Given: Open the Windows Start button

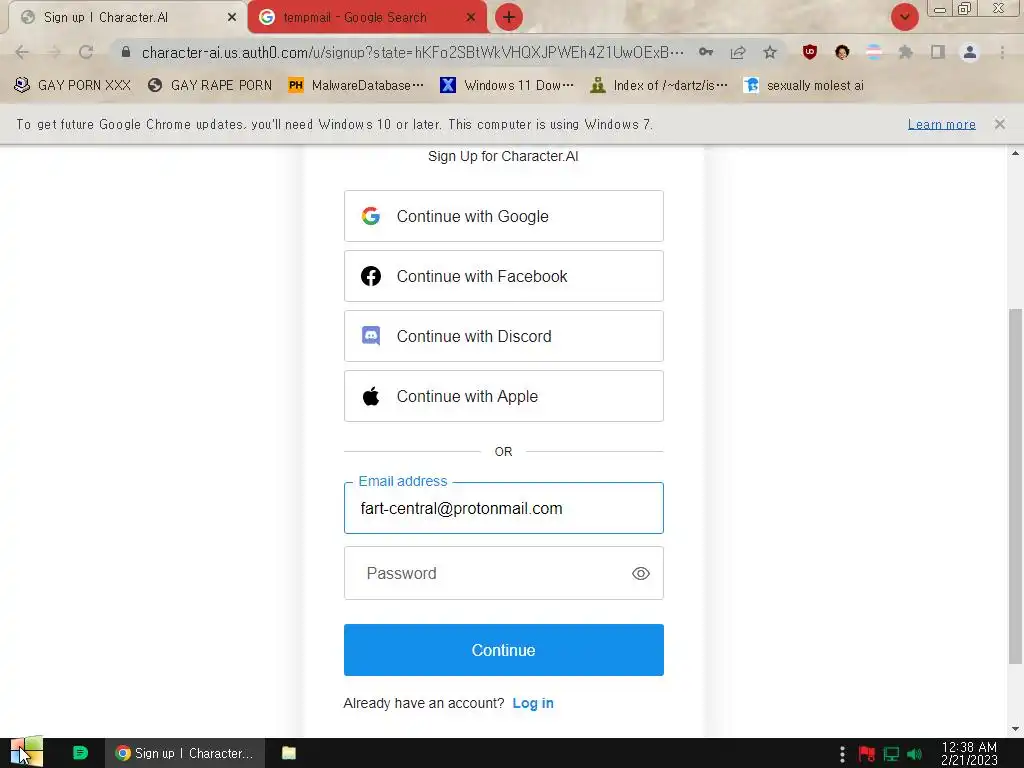Looking at the screenshot, I should (x=26, y=753).
